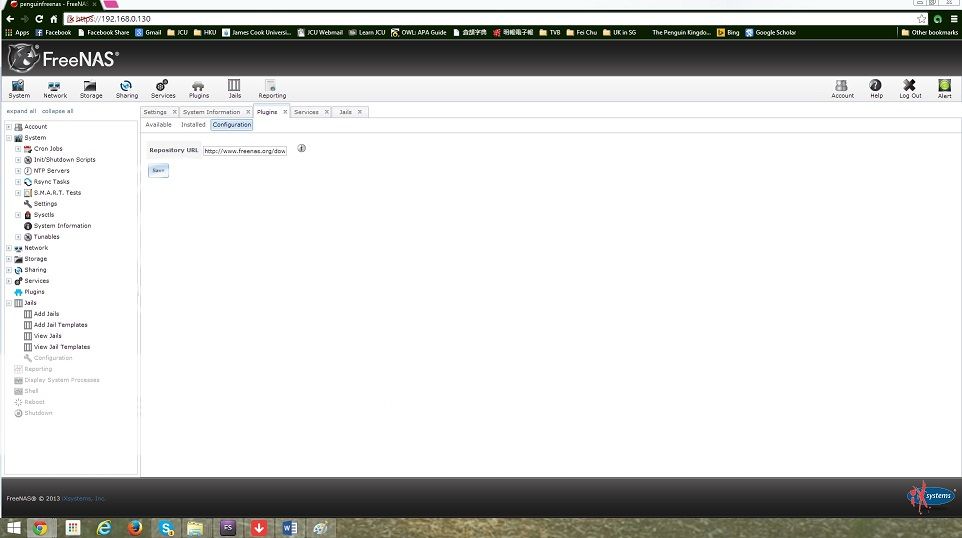Open the Services toolbar icon
The height and width of the screenshot is (538, 962).
tap(163, 89)
